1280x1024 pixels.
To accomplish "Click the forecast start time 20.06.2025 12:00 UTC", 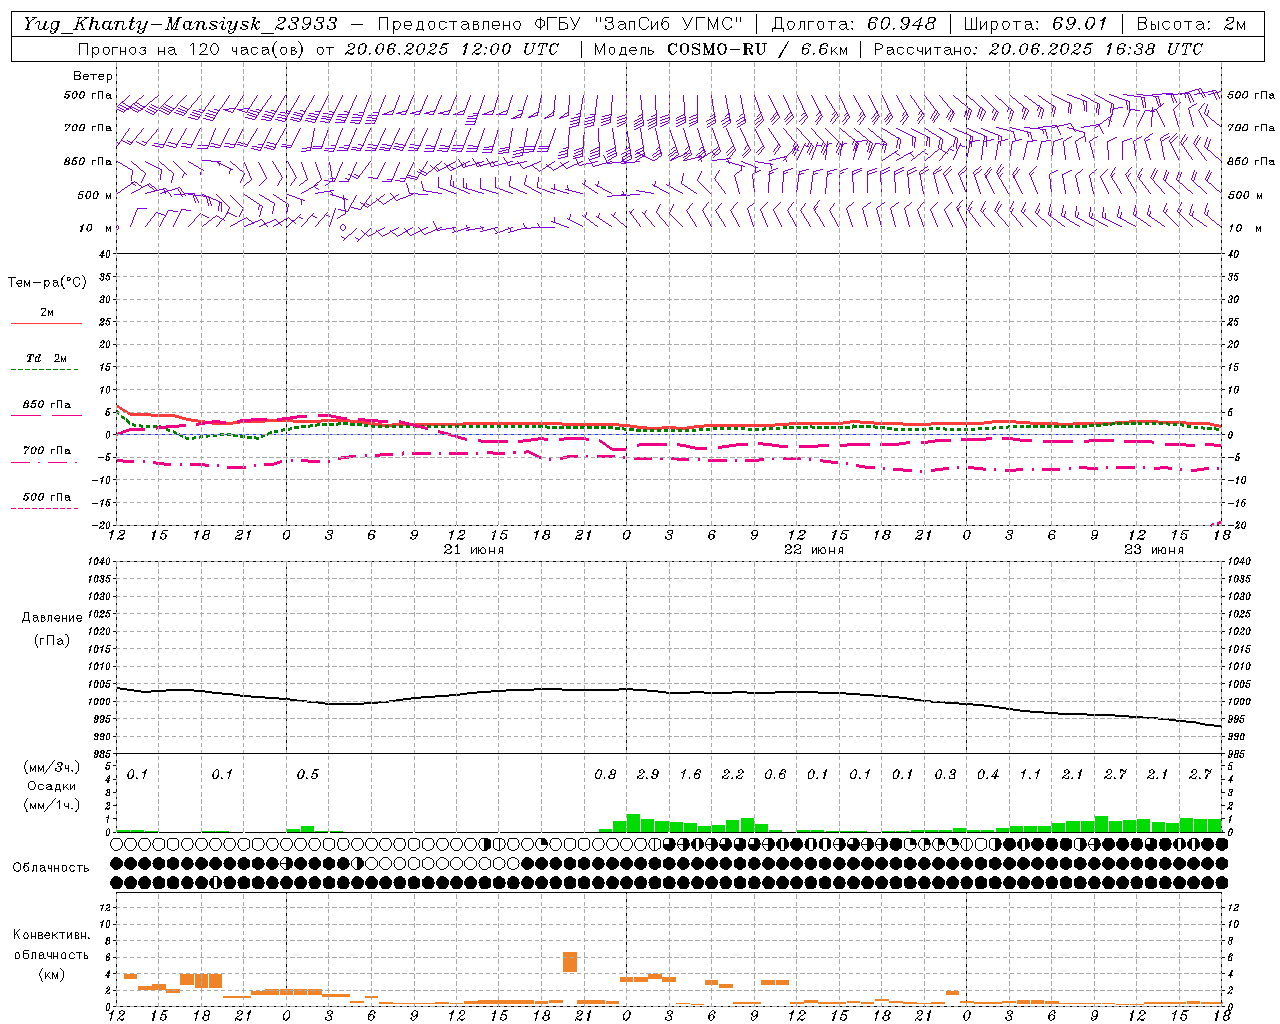I will [452, 49].
